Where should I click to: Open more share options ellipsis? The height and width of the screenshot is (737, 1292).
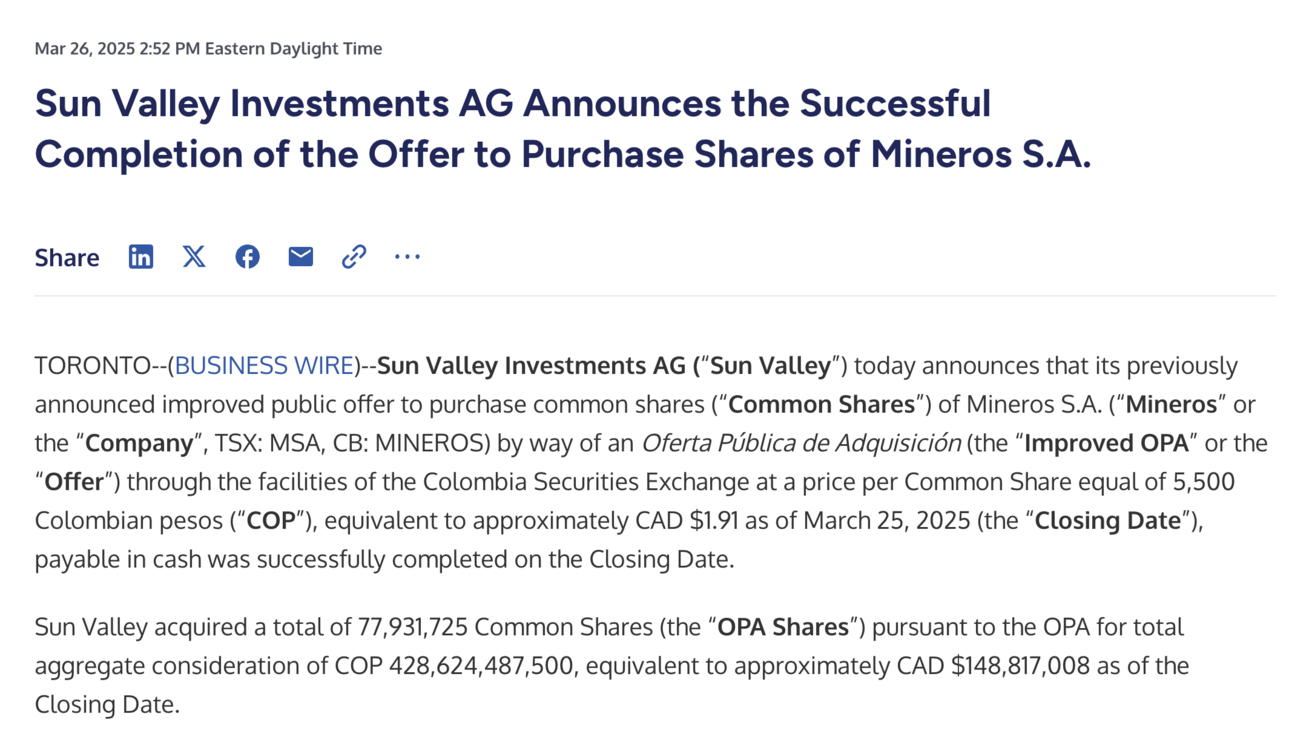407,257
